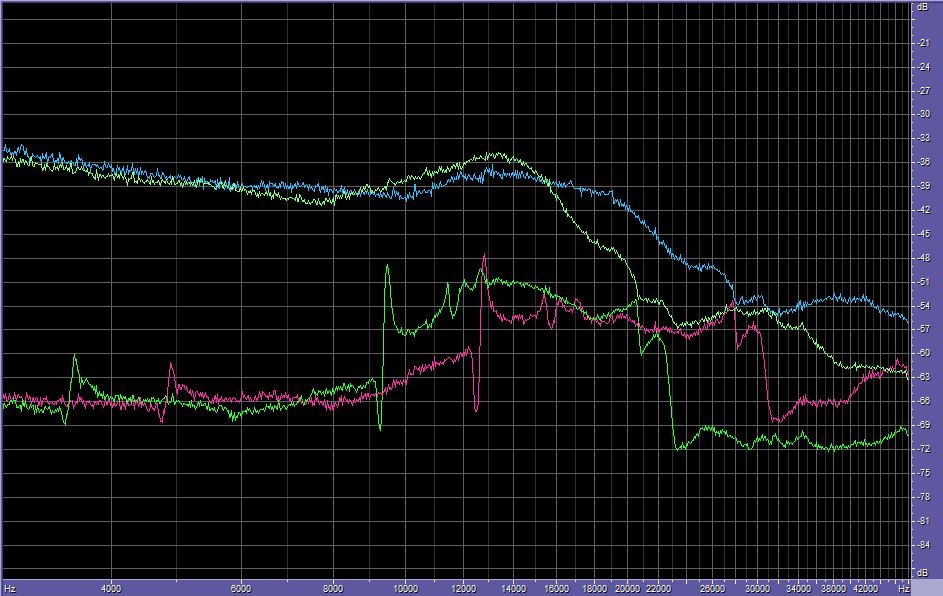The width and height of the screenshot is (943, 596).
Task: Choose the -63 amplitude scale label
Action: click(x=924, y=377)
